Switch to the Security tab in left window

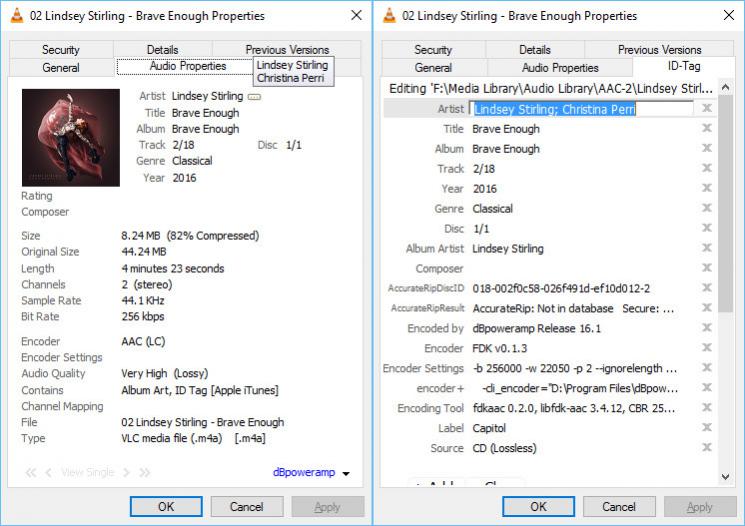click(61, 50)
